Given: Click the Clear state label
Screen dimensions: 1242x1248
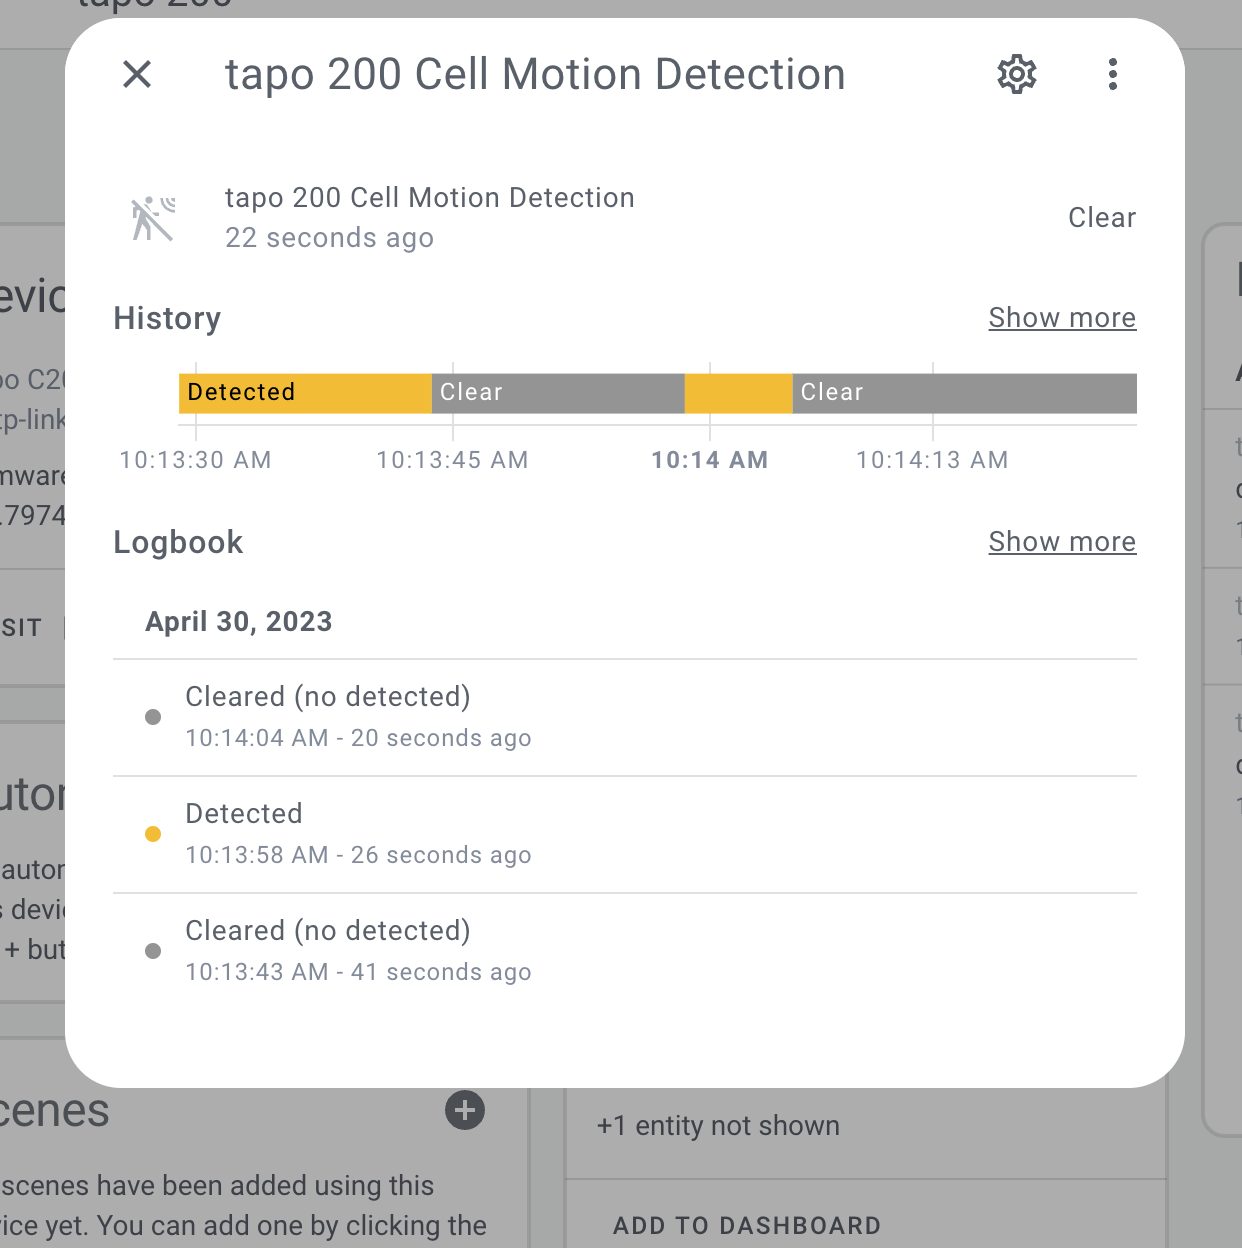Looking at the screenshot, I should pyautogui.click(x=1102, y=218).
